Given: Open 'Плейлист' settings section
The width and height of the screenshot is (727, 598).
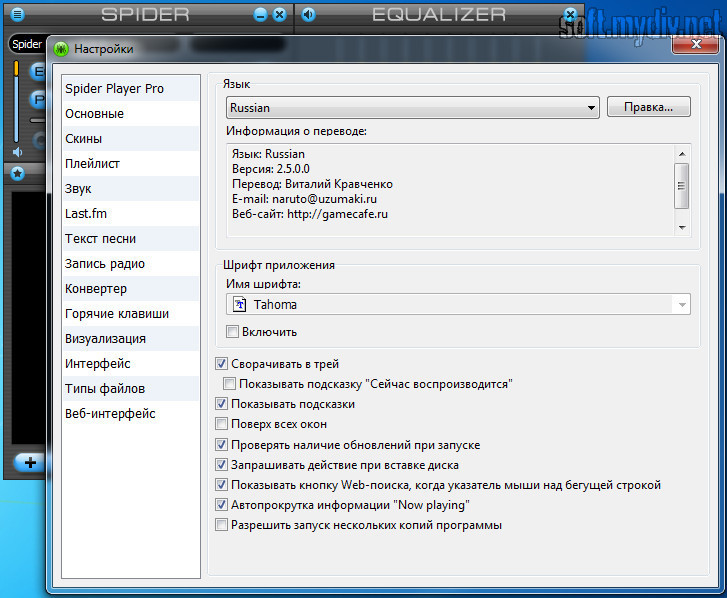Looking at the screenshot, I should pyautogui.click(x=131, y=164).
